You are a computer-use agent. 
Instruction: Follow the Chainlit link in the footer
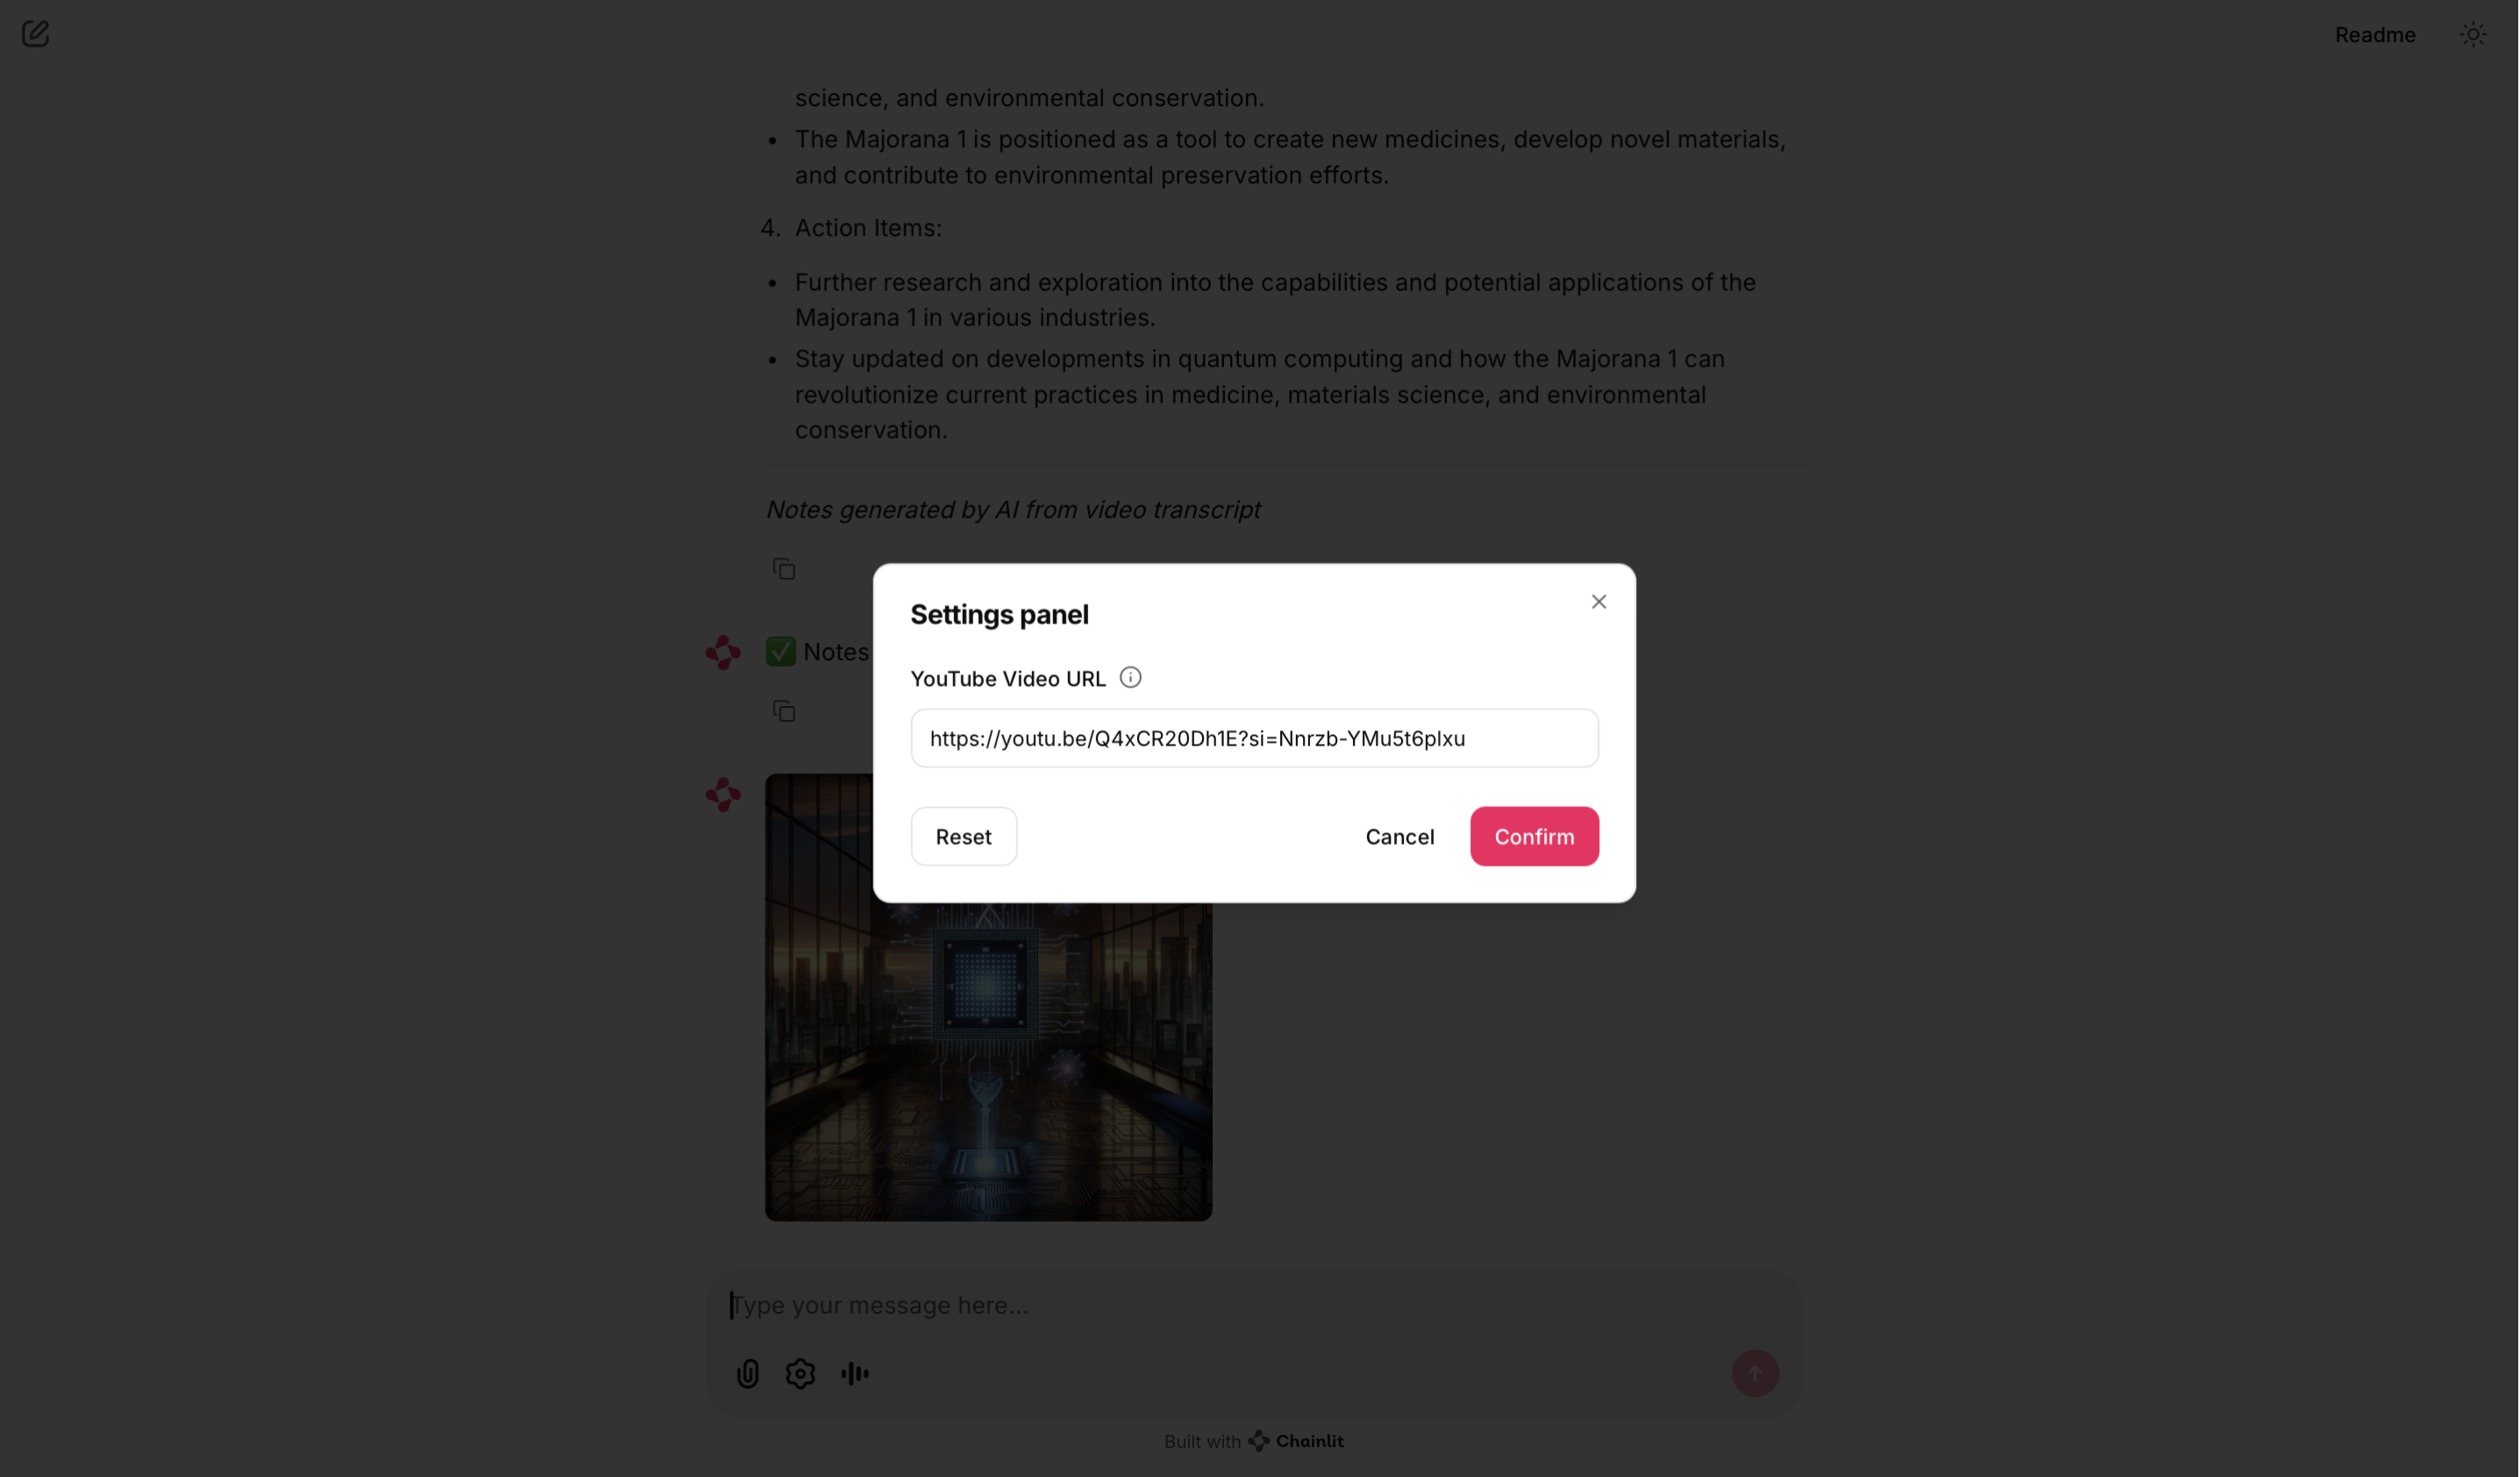click(x=1296, y=1441)
